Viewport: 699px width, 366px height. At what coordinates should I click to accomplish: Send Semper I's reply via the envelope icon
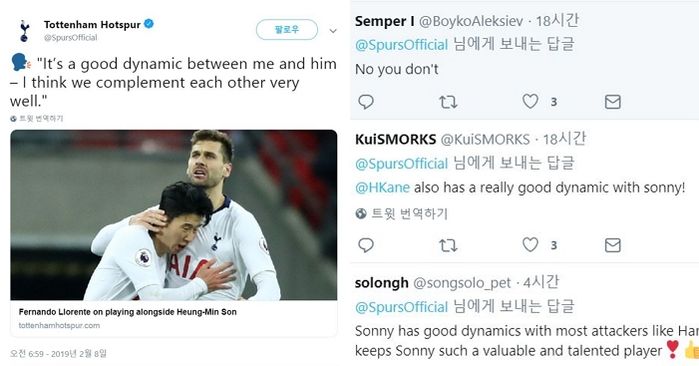pos(613,102)
